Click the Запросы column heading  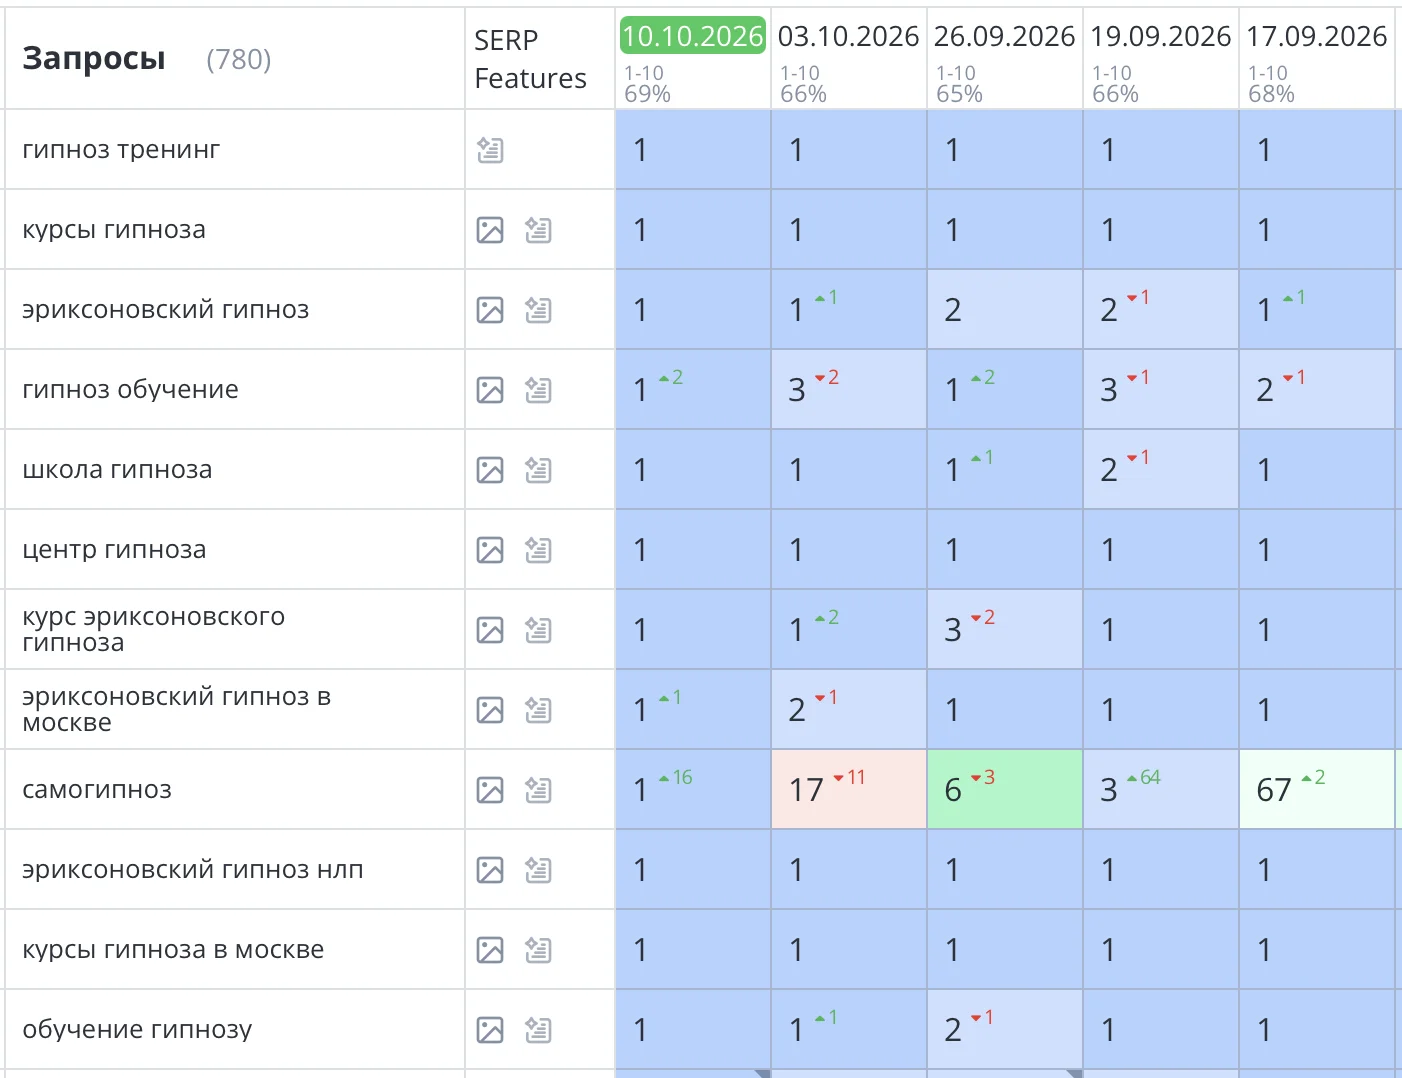[x=94, y=59]
